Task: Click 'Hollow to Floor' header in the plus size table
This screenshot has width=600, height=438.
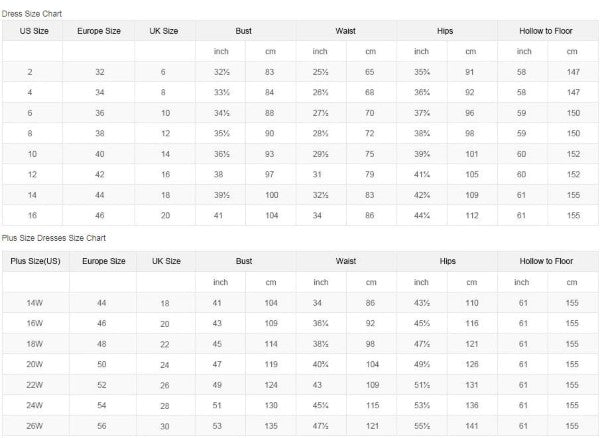Action: [546, 260]
